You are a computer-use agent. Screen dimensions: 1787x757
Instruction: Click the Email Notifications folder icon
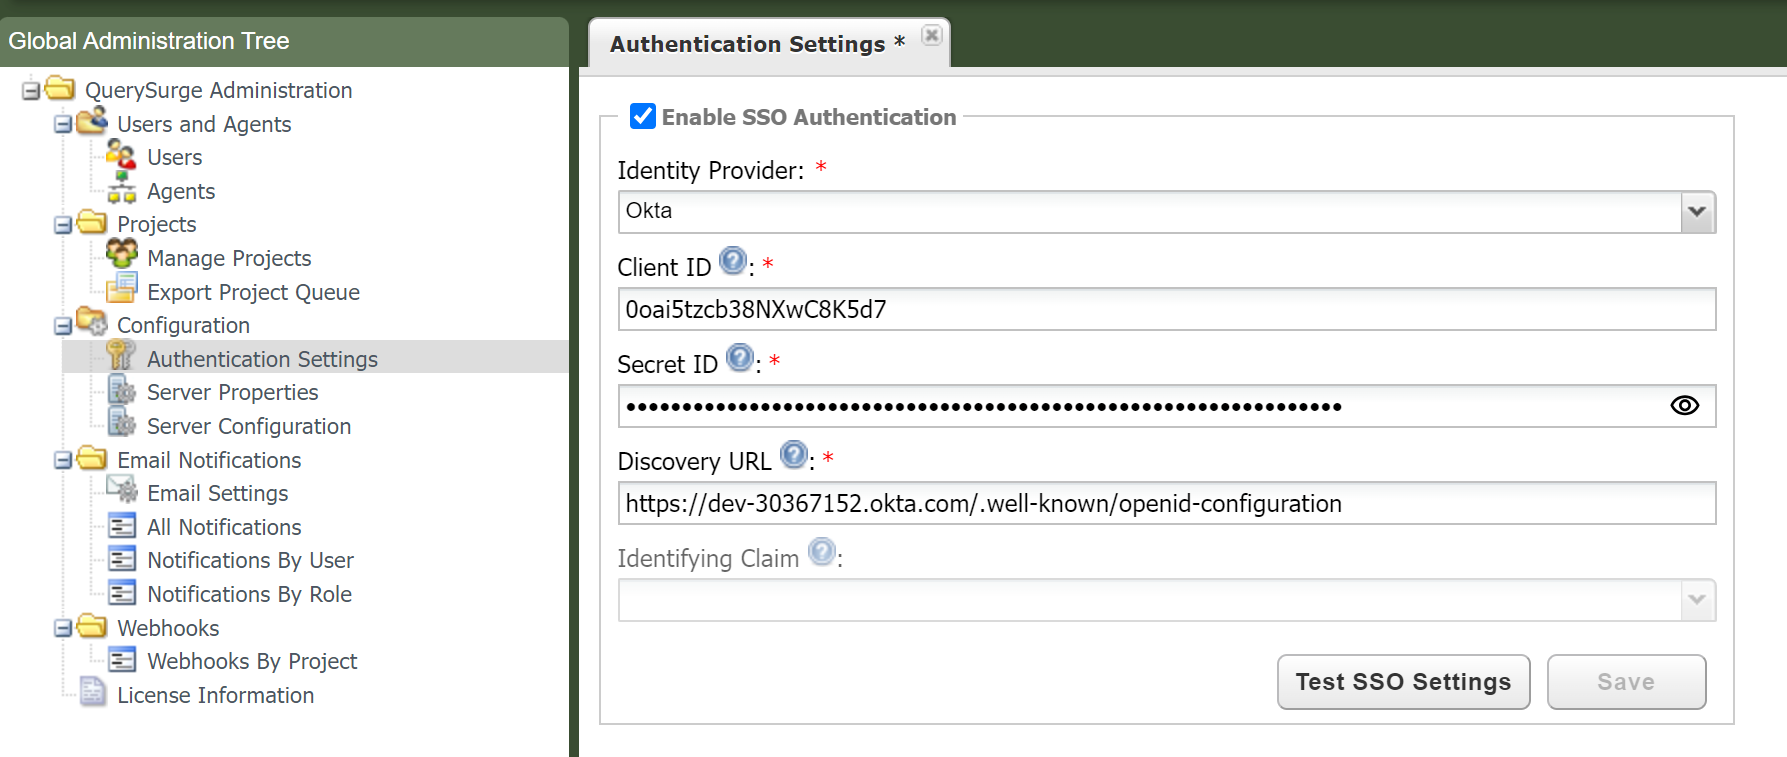[92, 457]
